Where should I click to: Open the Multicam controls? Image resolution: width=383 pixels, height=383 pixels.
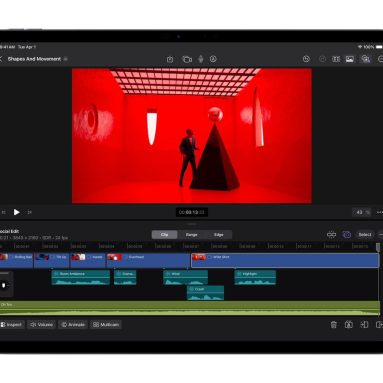pyautogui.click(x=106, y=325)
